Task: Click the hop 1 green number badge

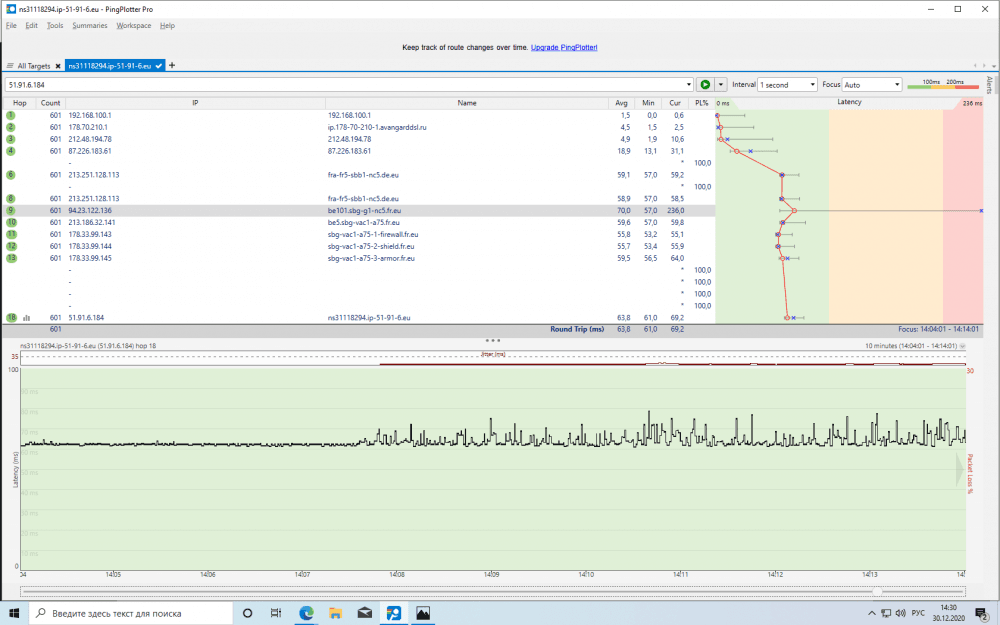Action: point(11,115)
